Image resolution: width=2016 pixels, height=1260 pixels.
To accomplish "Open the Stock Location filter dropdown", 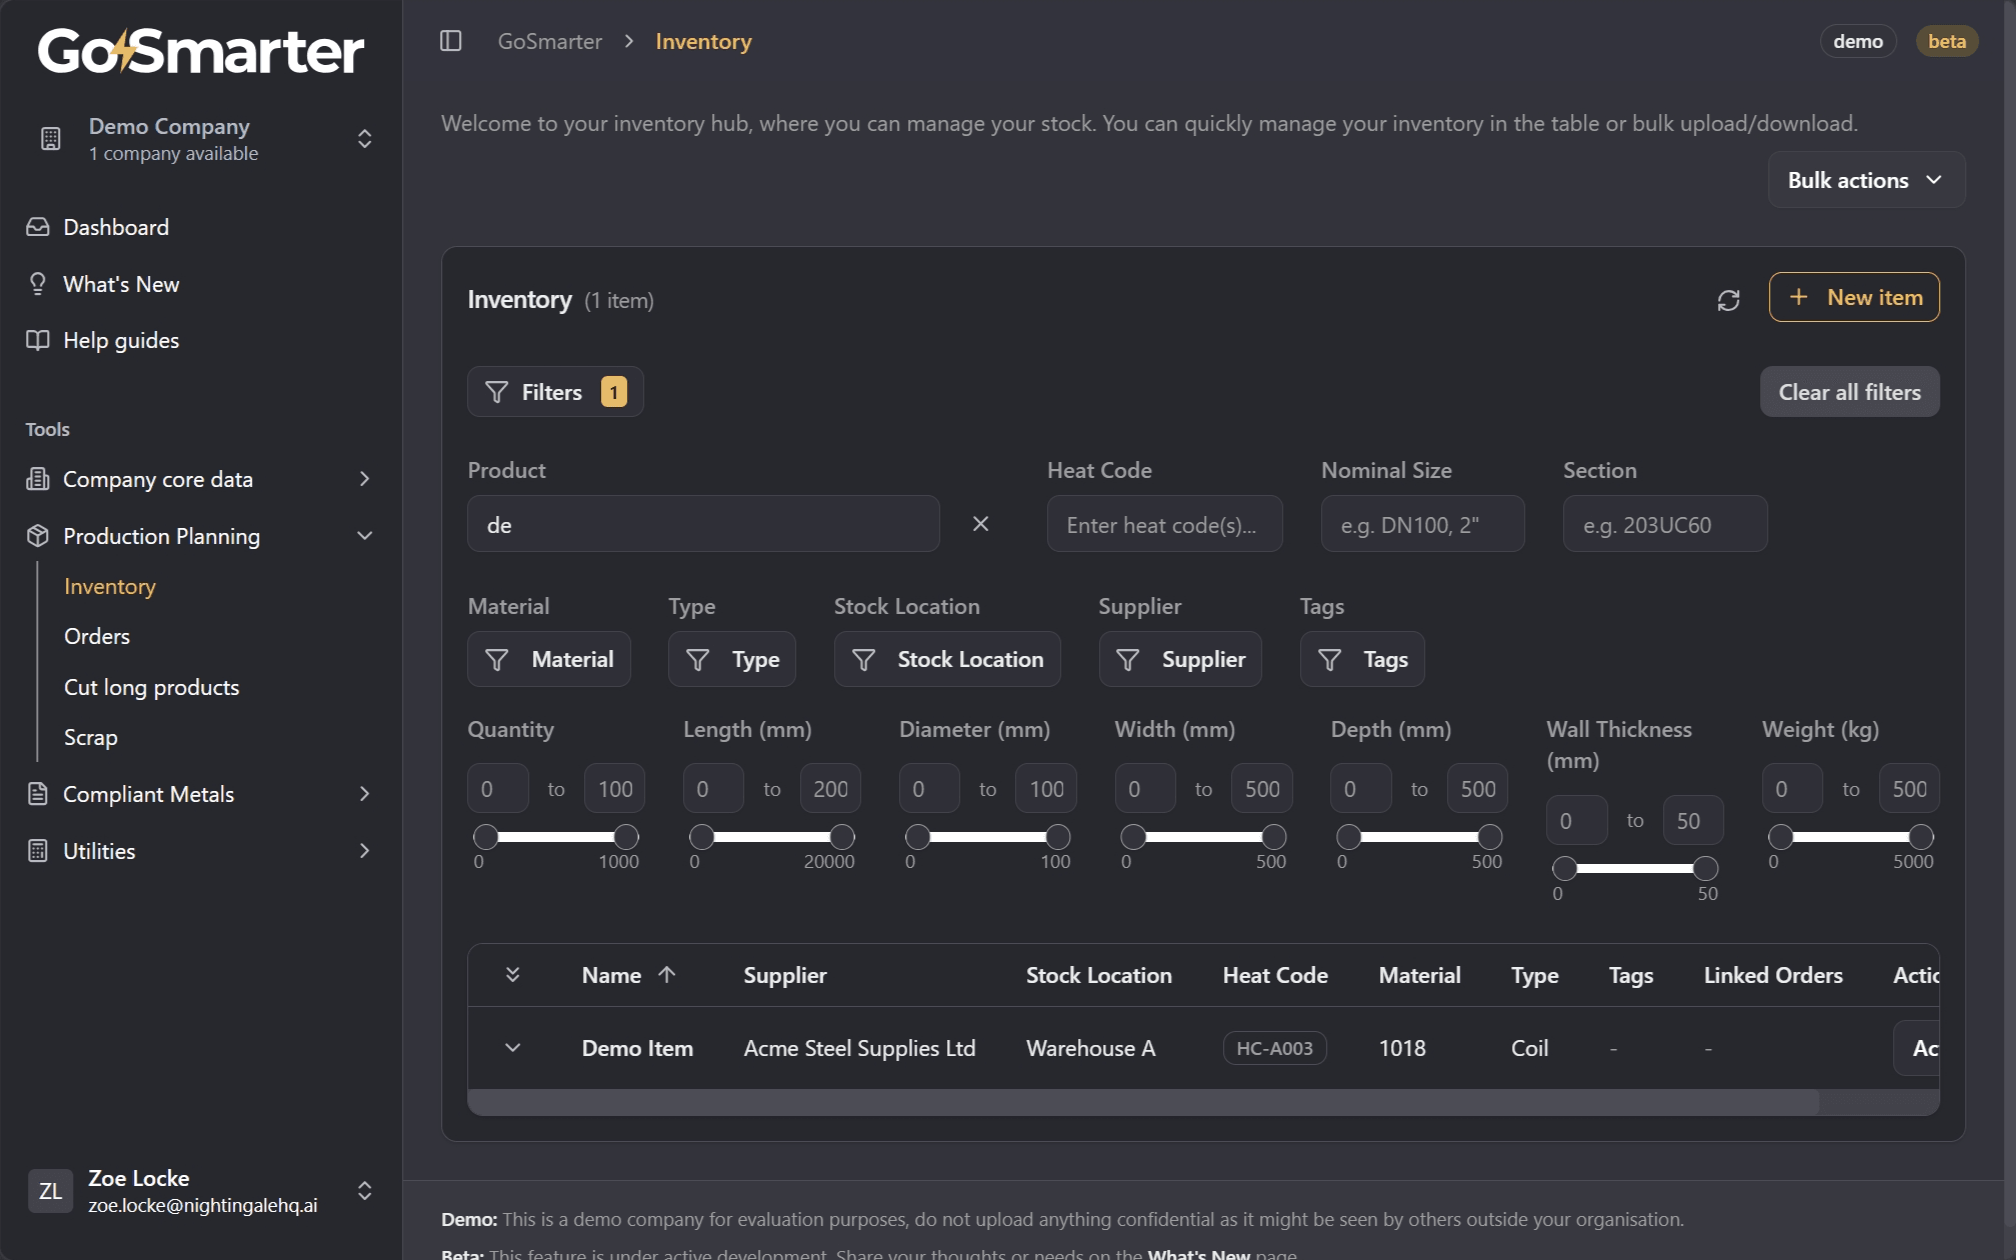I will point(947,659).
